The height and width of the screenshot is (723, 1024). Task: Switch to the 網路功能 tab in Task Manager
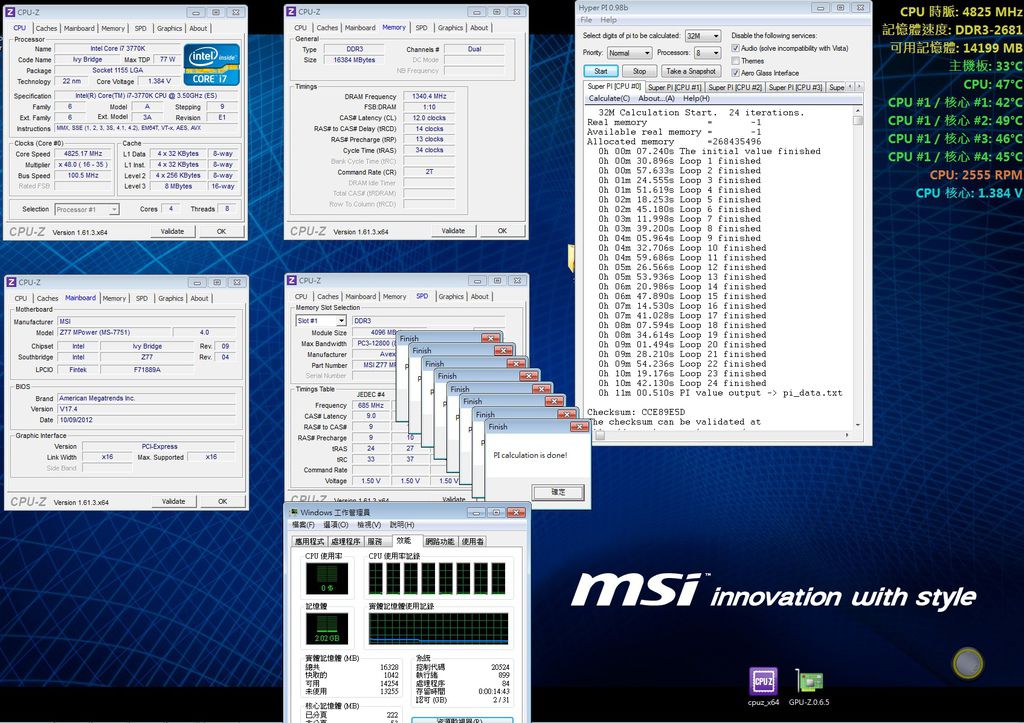tap(440, 541)
